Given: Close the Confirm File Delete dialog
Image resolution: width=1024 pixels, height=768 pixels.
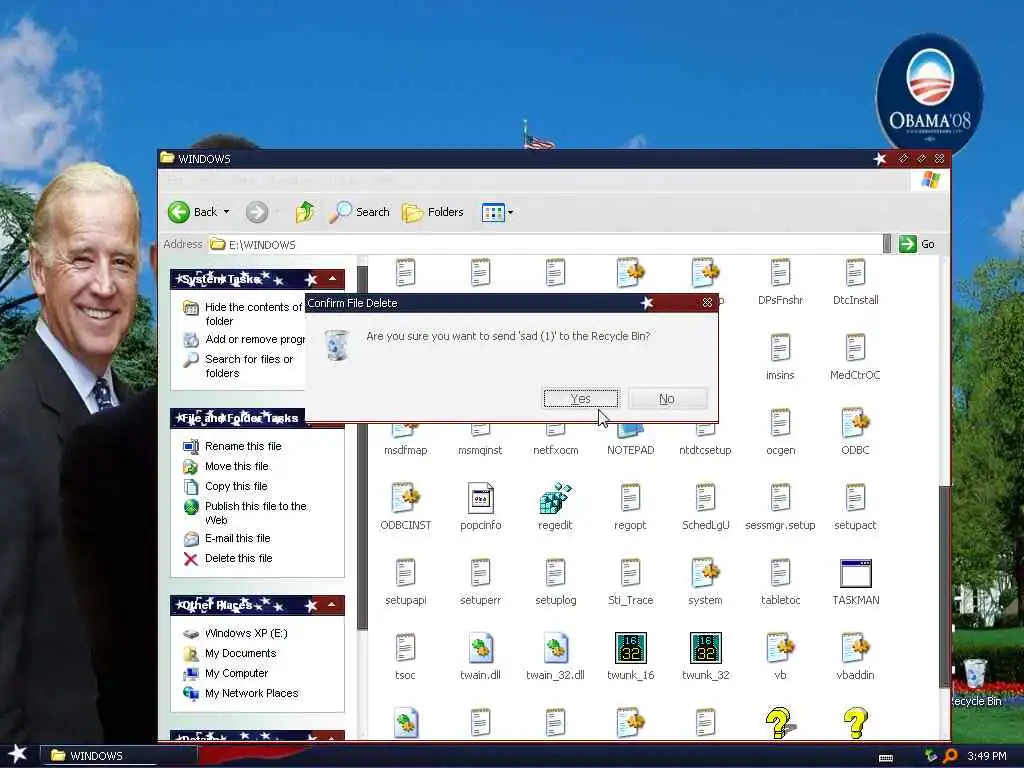Looking at the screenshot, I should pos(707,302).
